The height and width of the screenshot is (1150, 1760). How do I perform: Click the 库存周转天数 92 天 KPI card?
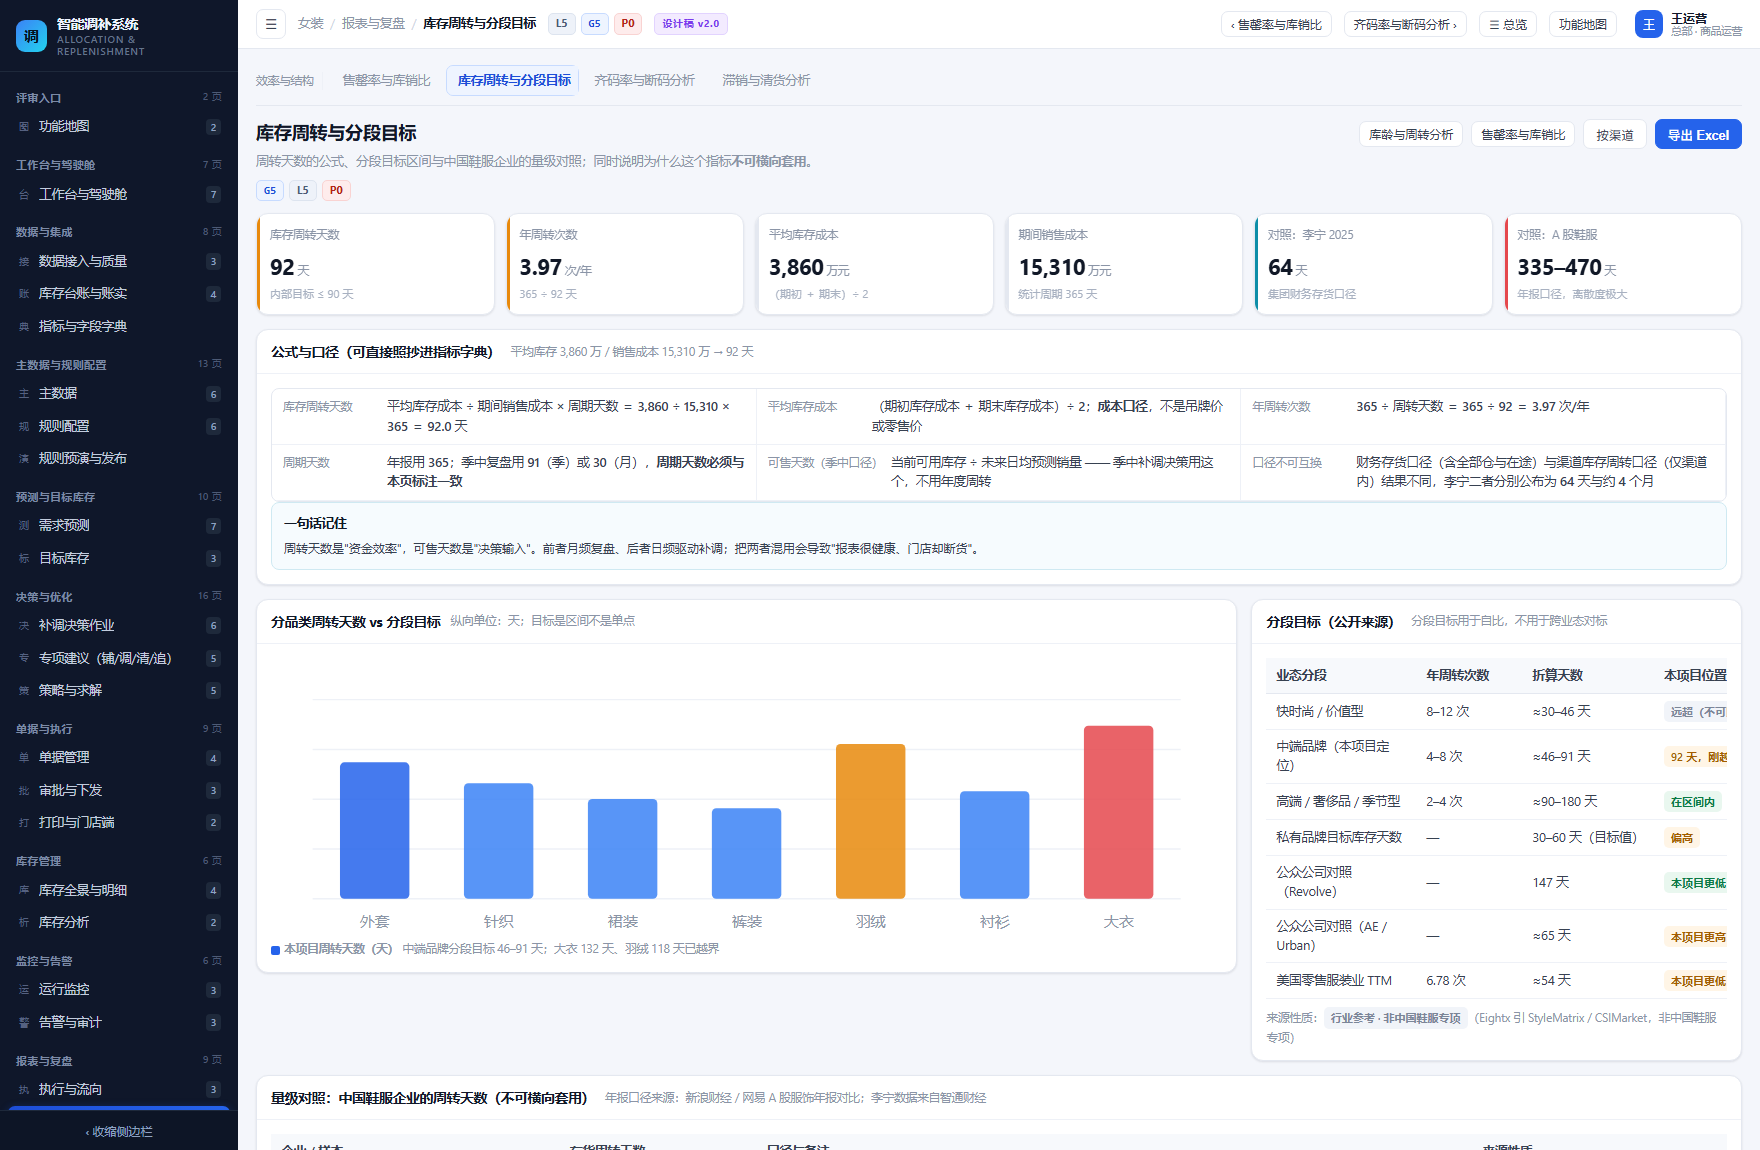(x=376, y=265)
